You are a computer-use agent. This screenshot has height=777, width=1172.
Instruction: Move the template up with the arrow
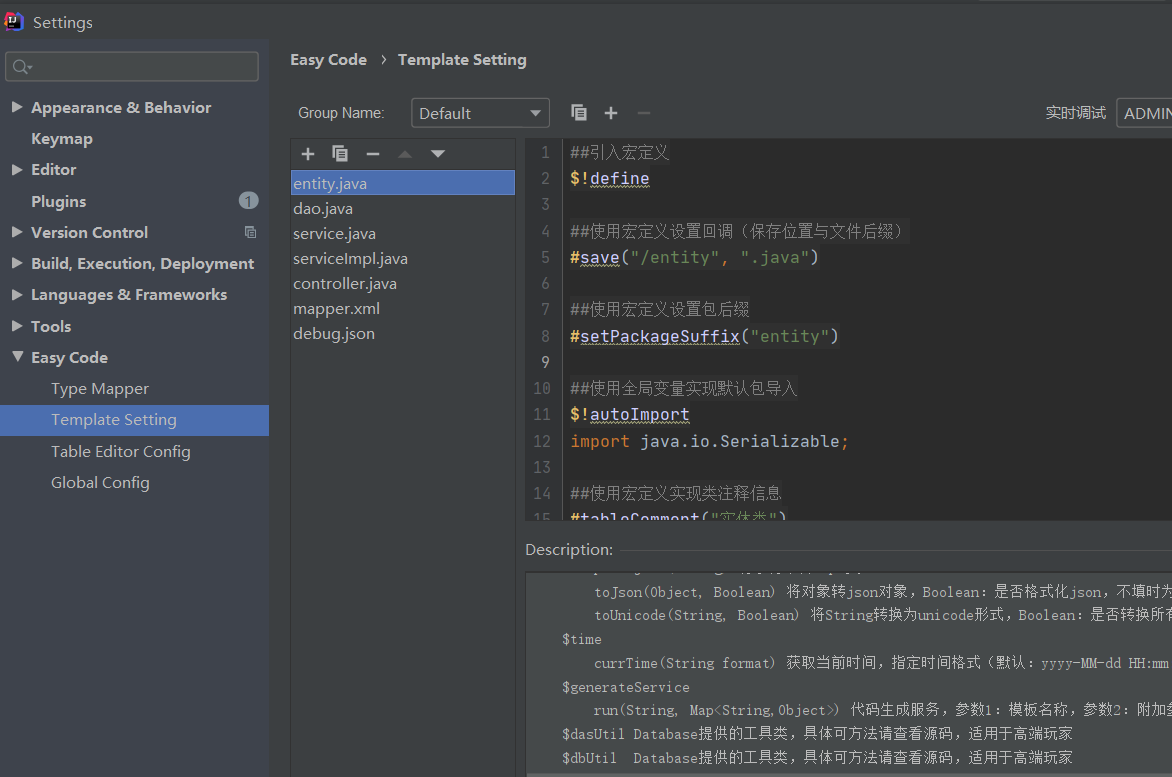(x=405, y=154)
